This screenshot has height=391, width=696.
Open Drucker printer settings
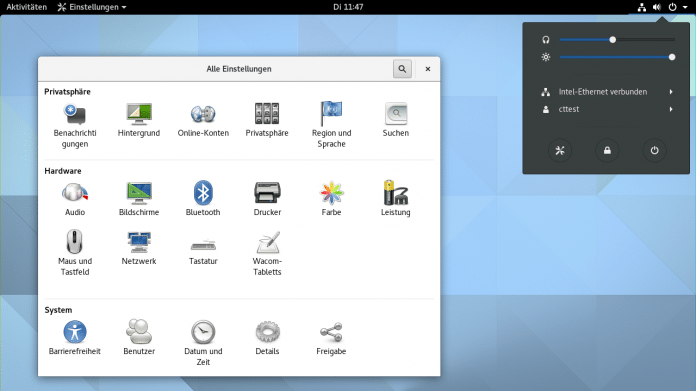coord(267,199)
